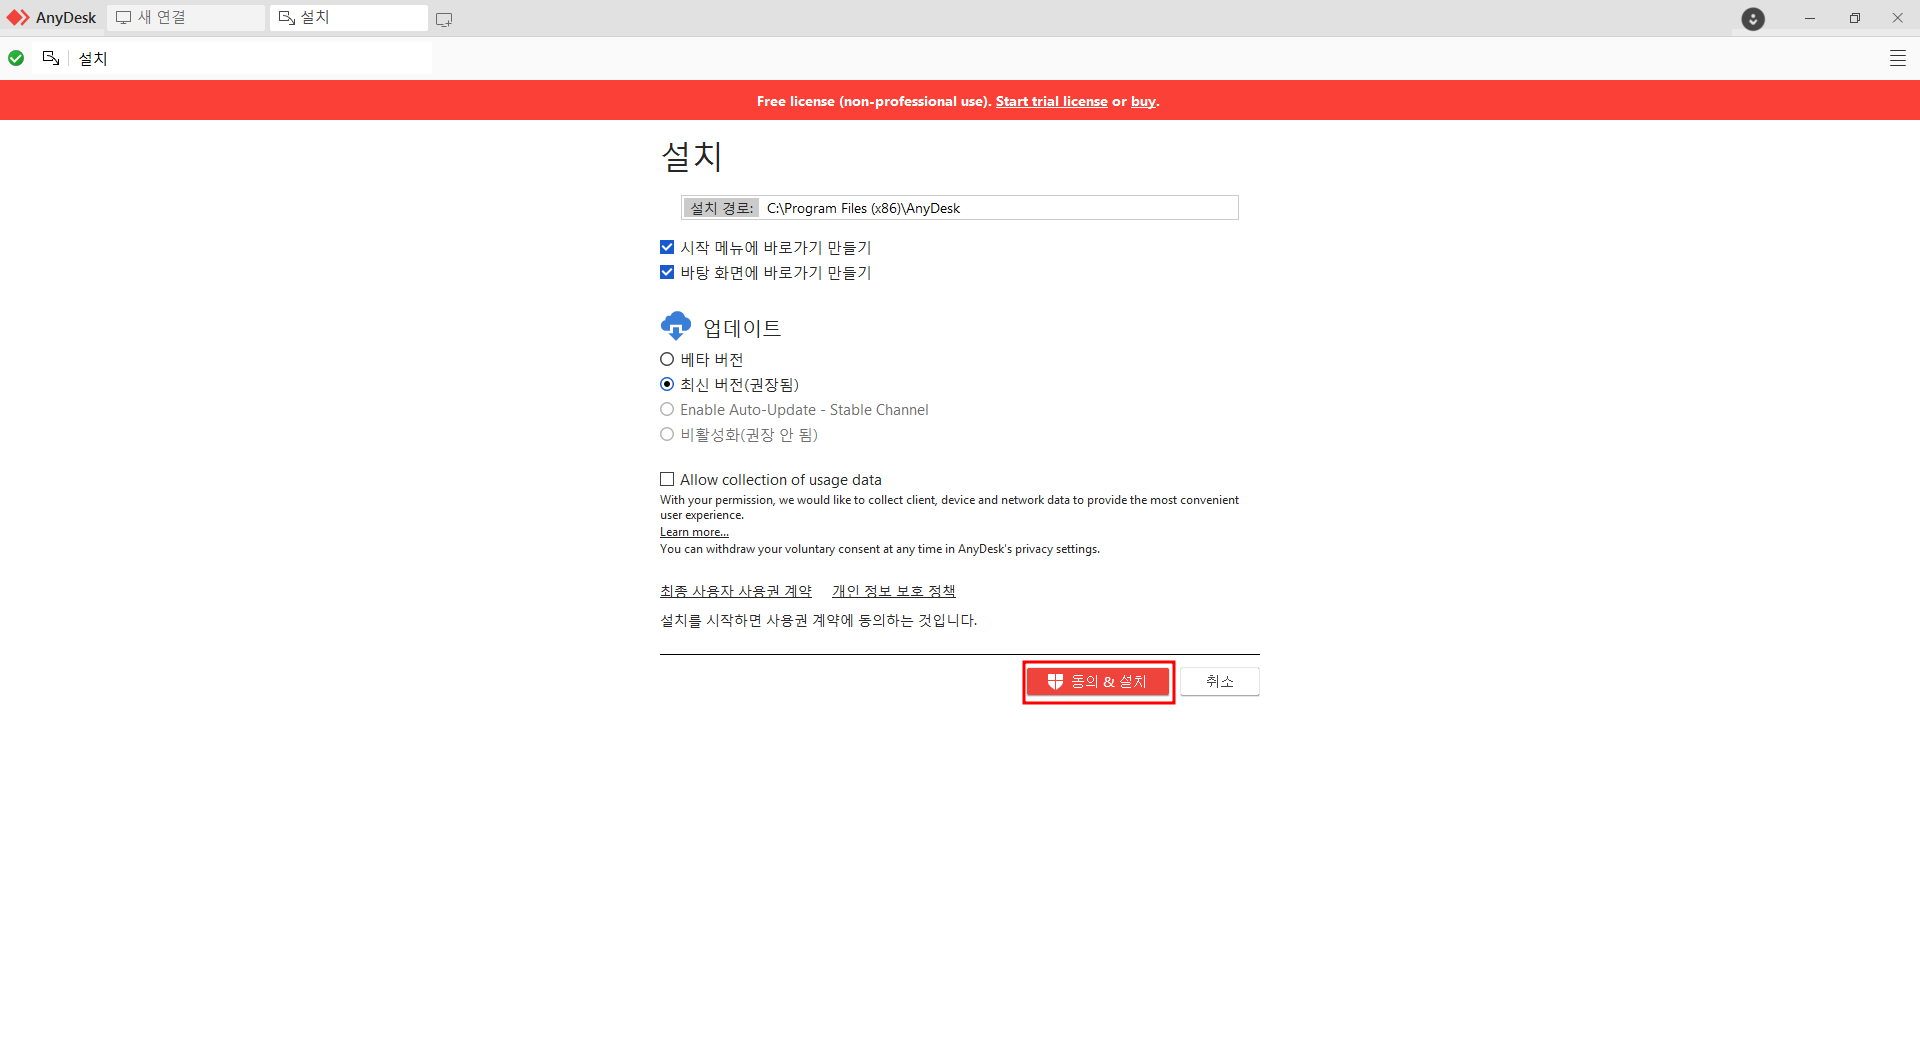Click the Learn more link
1920x1040 pixels.
point(692,531)
